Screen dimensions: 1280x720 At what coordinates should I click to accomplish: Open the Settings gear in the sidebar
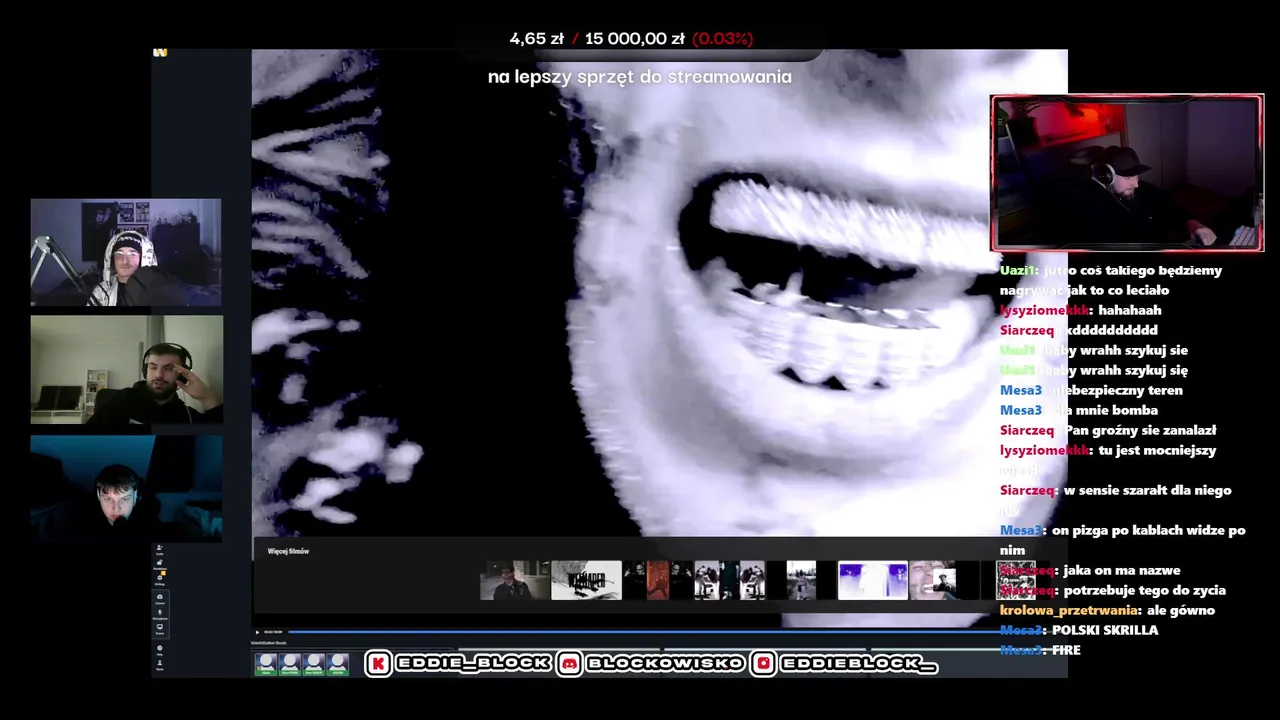click(x=159, y=579)
